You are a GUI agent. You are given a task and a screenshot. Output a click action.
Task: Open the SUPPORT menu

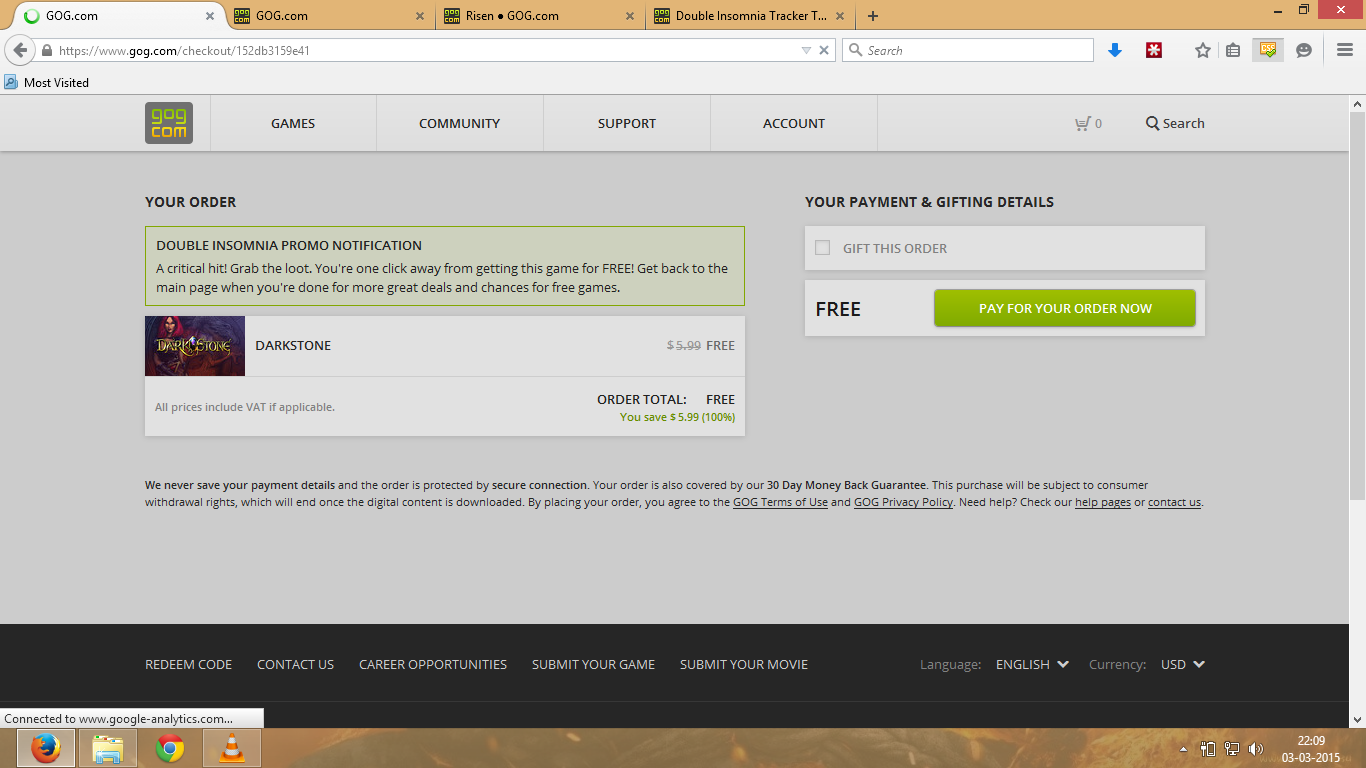[x=627, y=123]
